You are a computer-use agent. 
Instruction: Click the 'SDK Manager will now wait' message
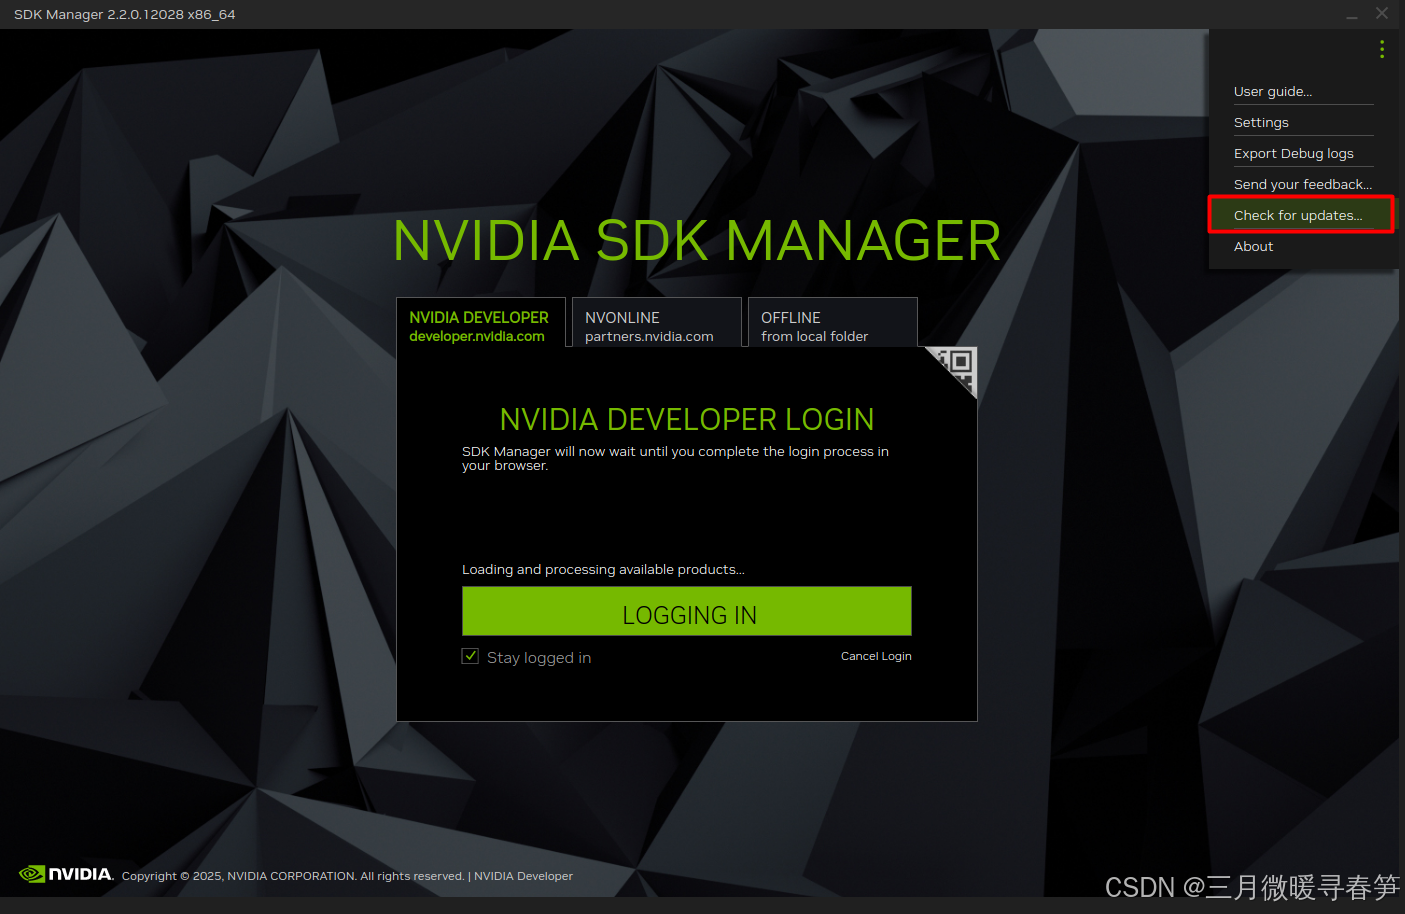pos(675,458)
